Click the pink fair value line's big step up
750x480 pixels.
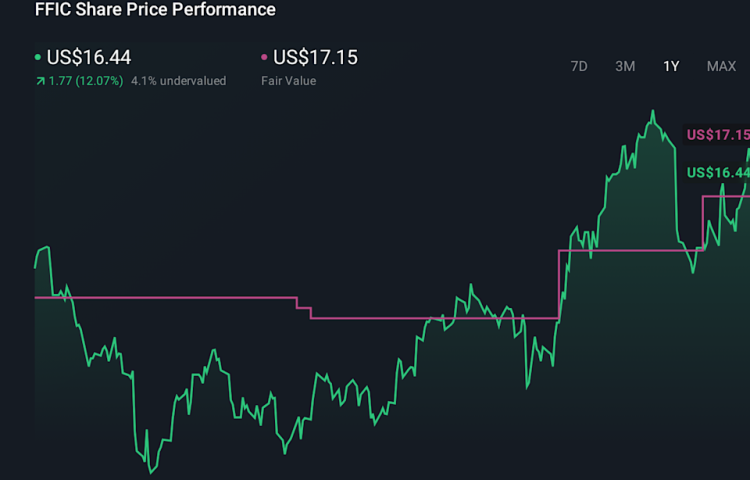coord(558,284)
